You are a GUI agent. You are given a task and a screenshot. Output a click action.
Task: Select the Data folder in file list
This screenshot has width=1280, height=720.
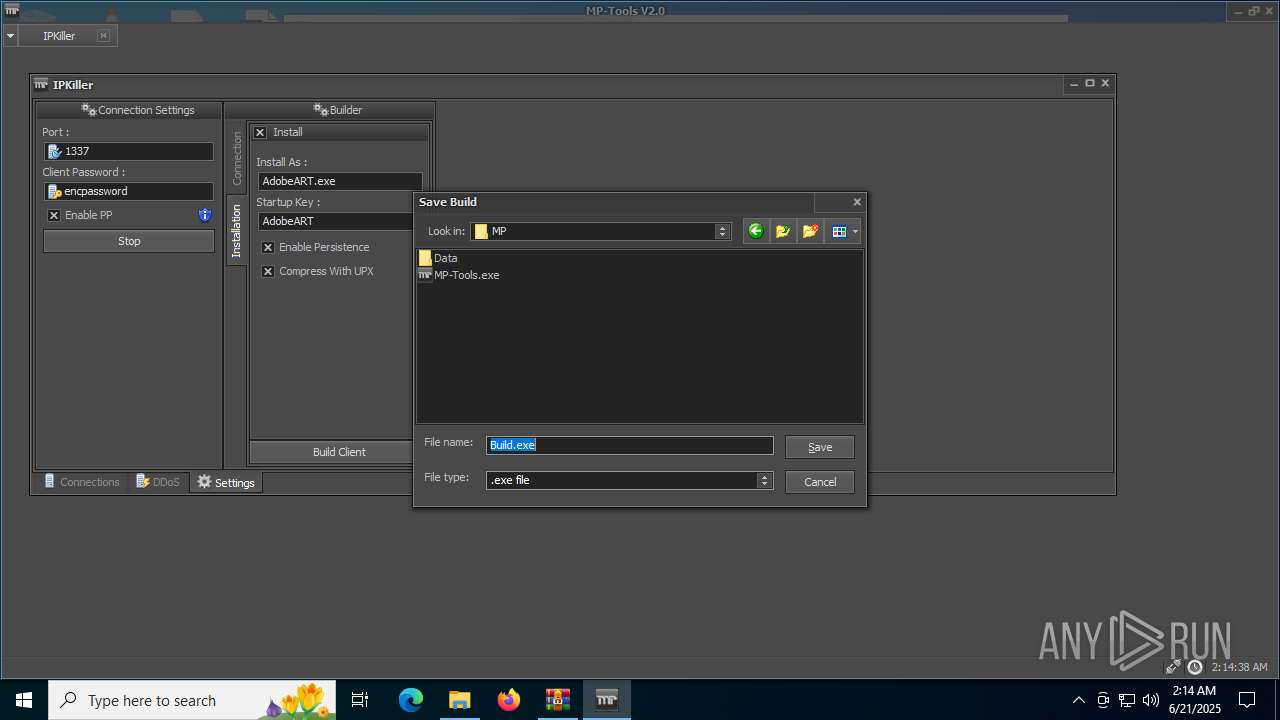click(438, 258)
